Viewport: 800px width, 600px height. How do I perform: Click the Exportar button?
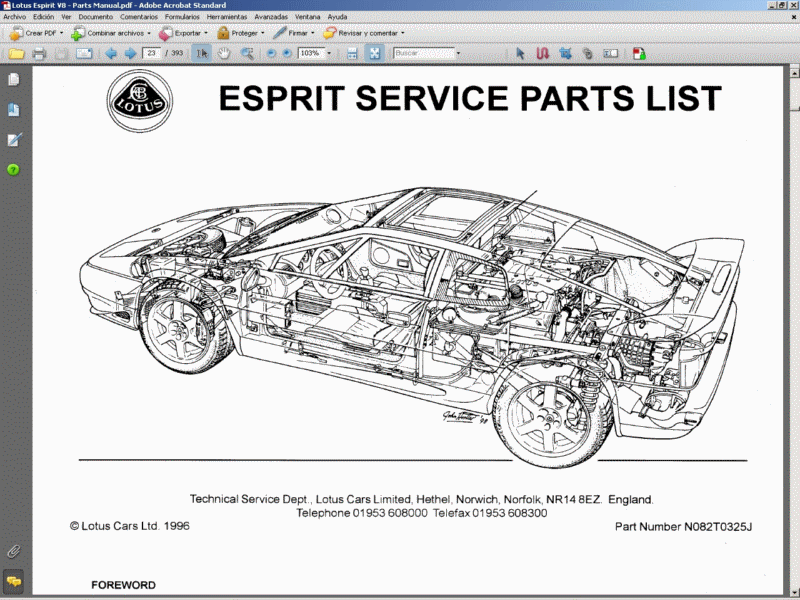183,33
